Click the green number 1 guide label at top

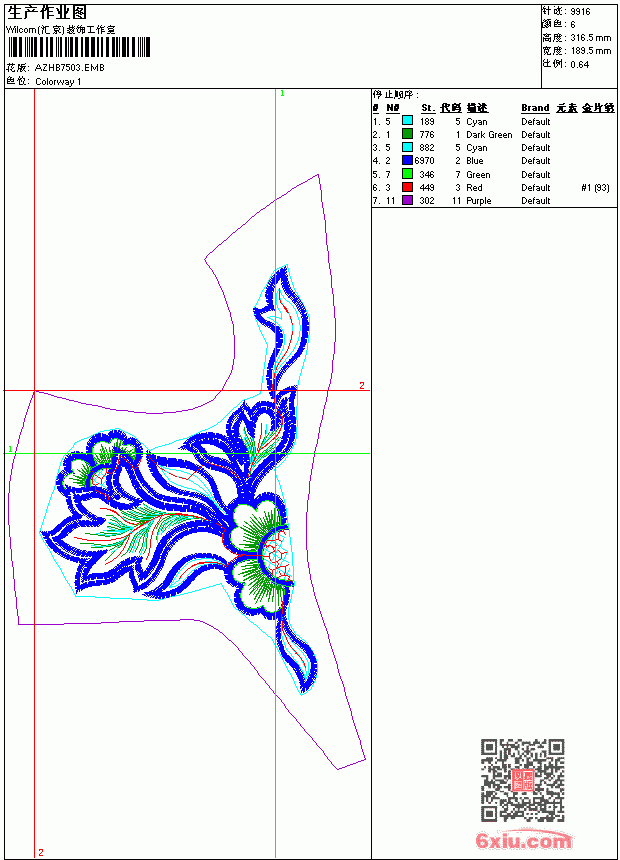(282, 94)
